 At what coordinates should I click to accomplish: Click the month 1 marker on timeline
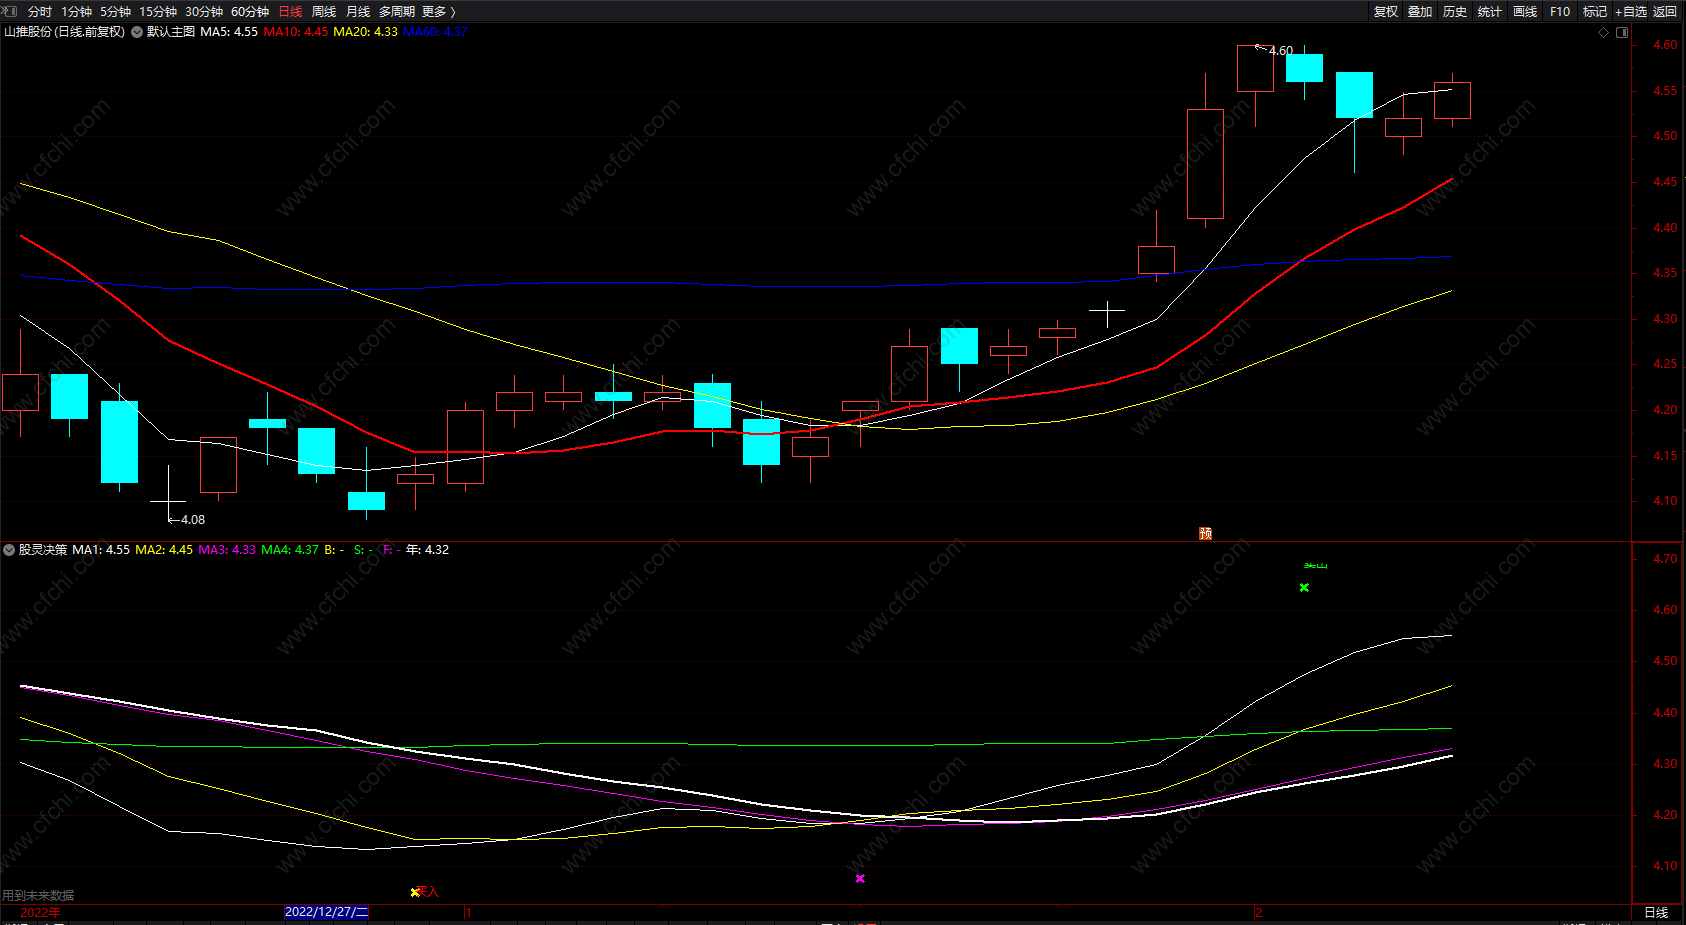click(x=468, y=913)
